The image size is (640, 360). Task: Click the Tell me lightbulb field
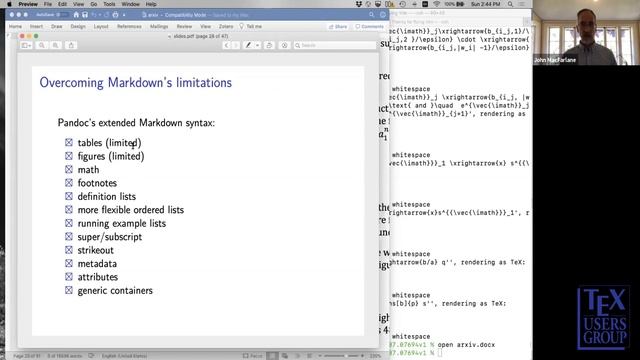point(250,27)
